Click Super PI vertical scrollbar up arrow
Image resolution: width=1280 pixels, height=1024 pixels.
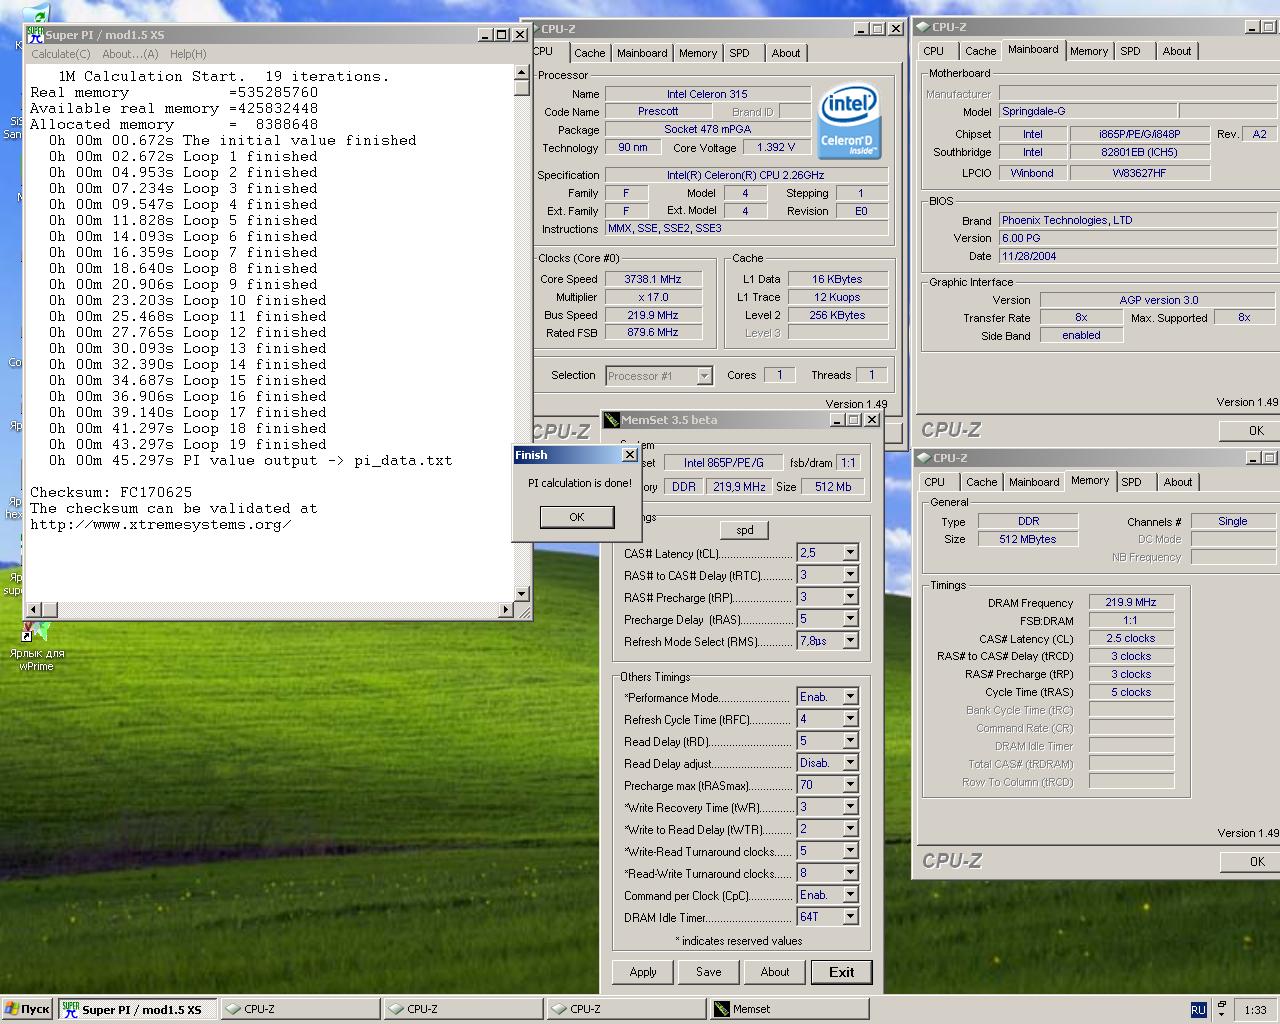[x=521, y=72]
